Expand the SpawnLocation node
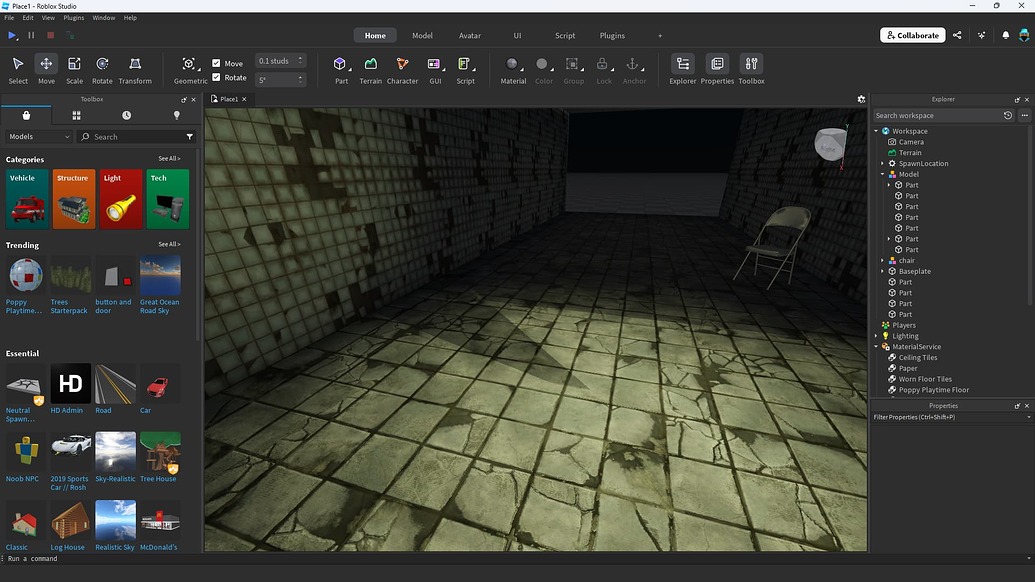This screenshot has height=582, width=1035. [x=883, y=164]
